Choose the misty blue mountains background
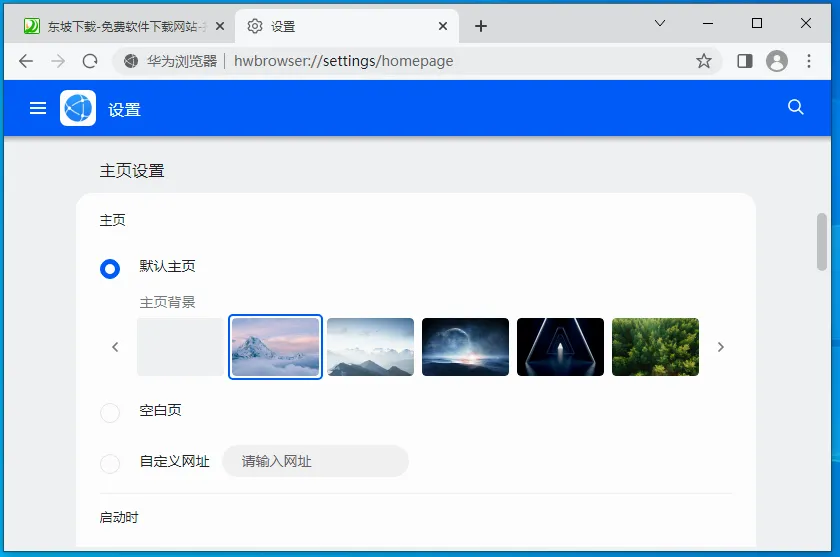 [x=370, y=347]
